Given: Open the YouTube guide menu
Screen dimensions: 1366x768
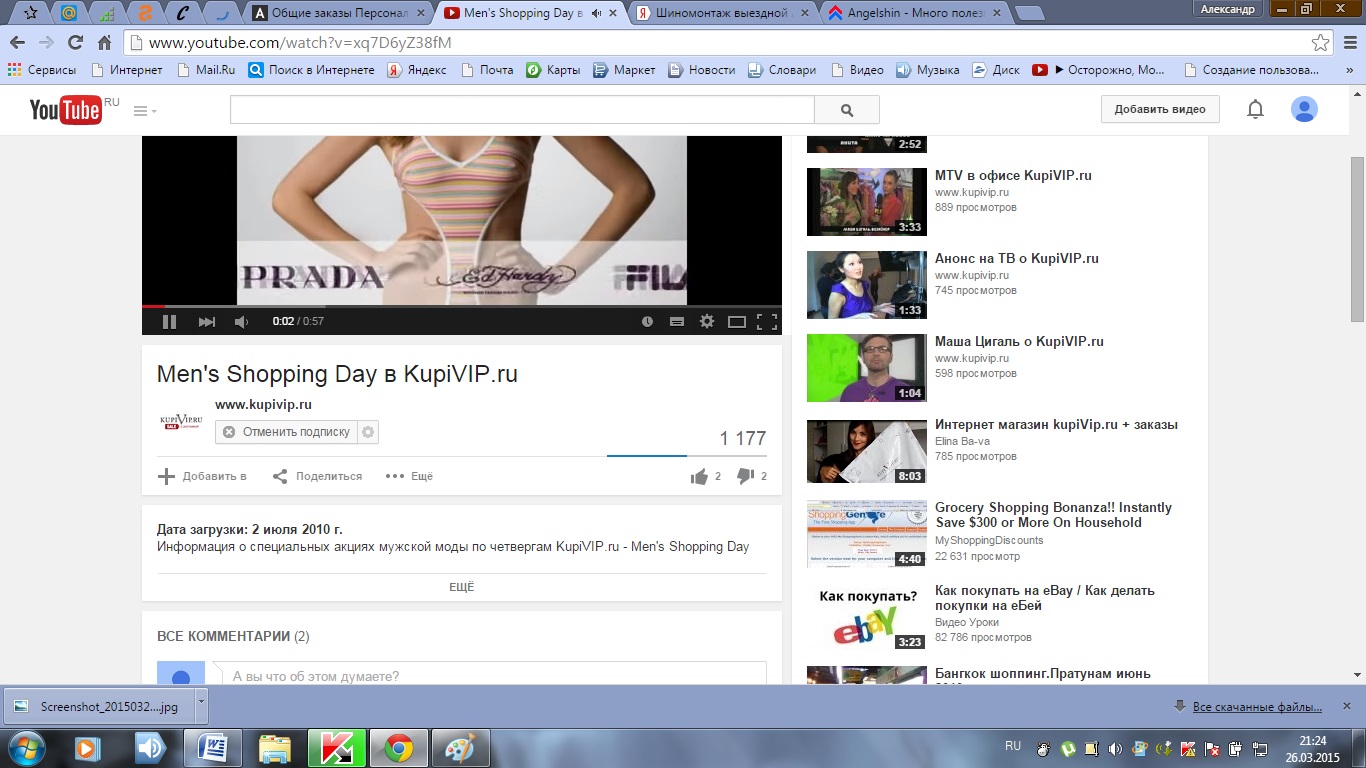Looking at the screenshot, I should [145, 110].
